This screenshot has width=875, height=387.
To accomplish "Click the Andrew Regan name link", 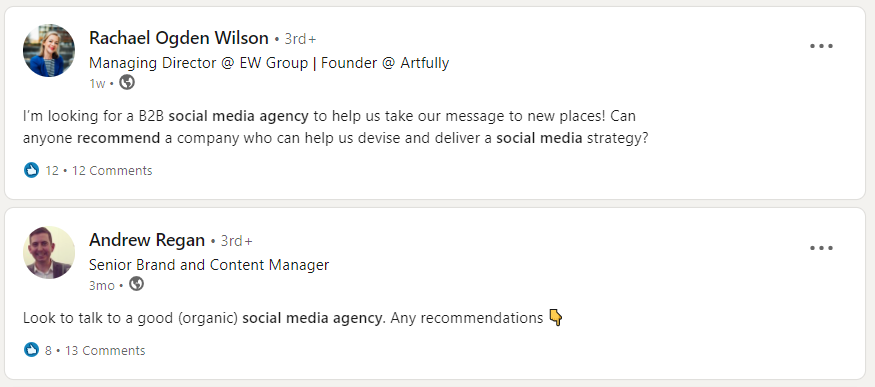I will click(147, 240).
